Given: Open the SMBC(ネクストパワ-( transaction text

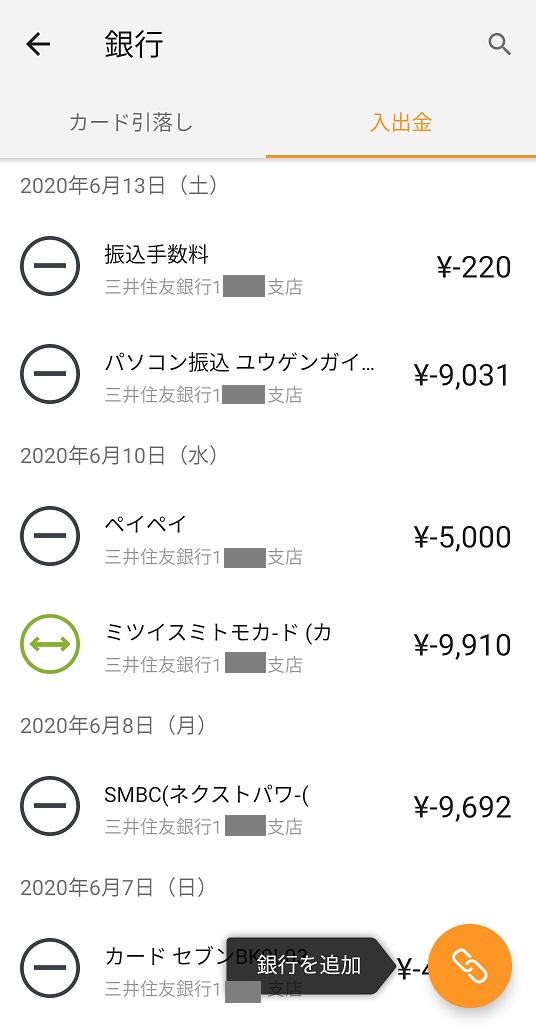Looking at the screenshot, I should (x=207, y=794).
